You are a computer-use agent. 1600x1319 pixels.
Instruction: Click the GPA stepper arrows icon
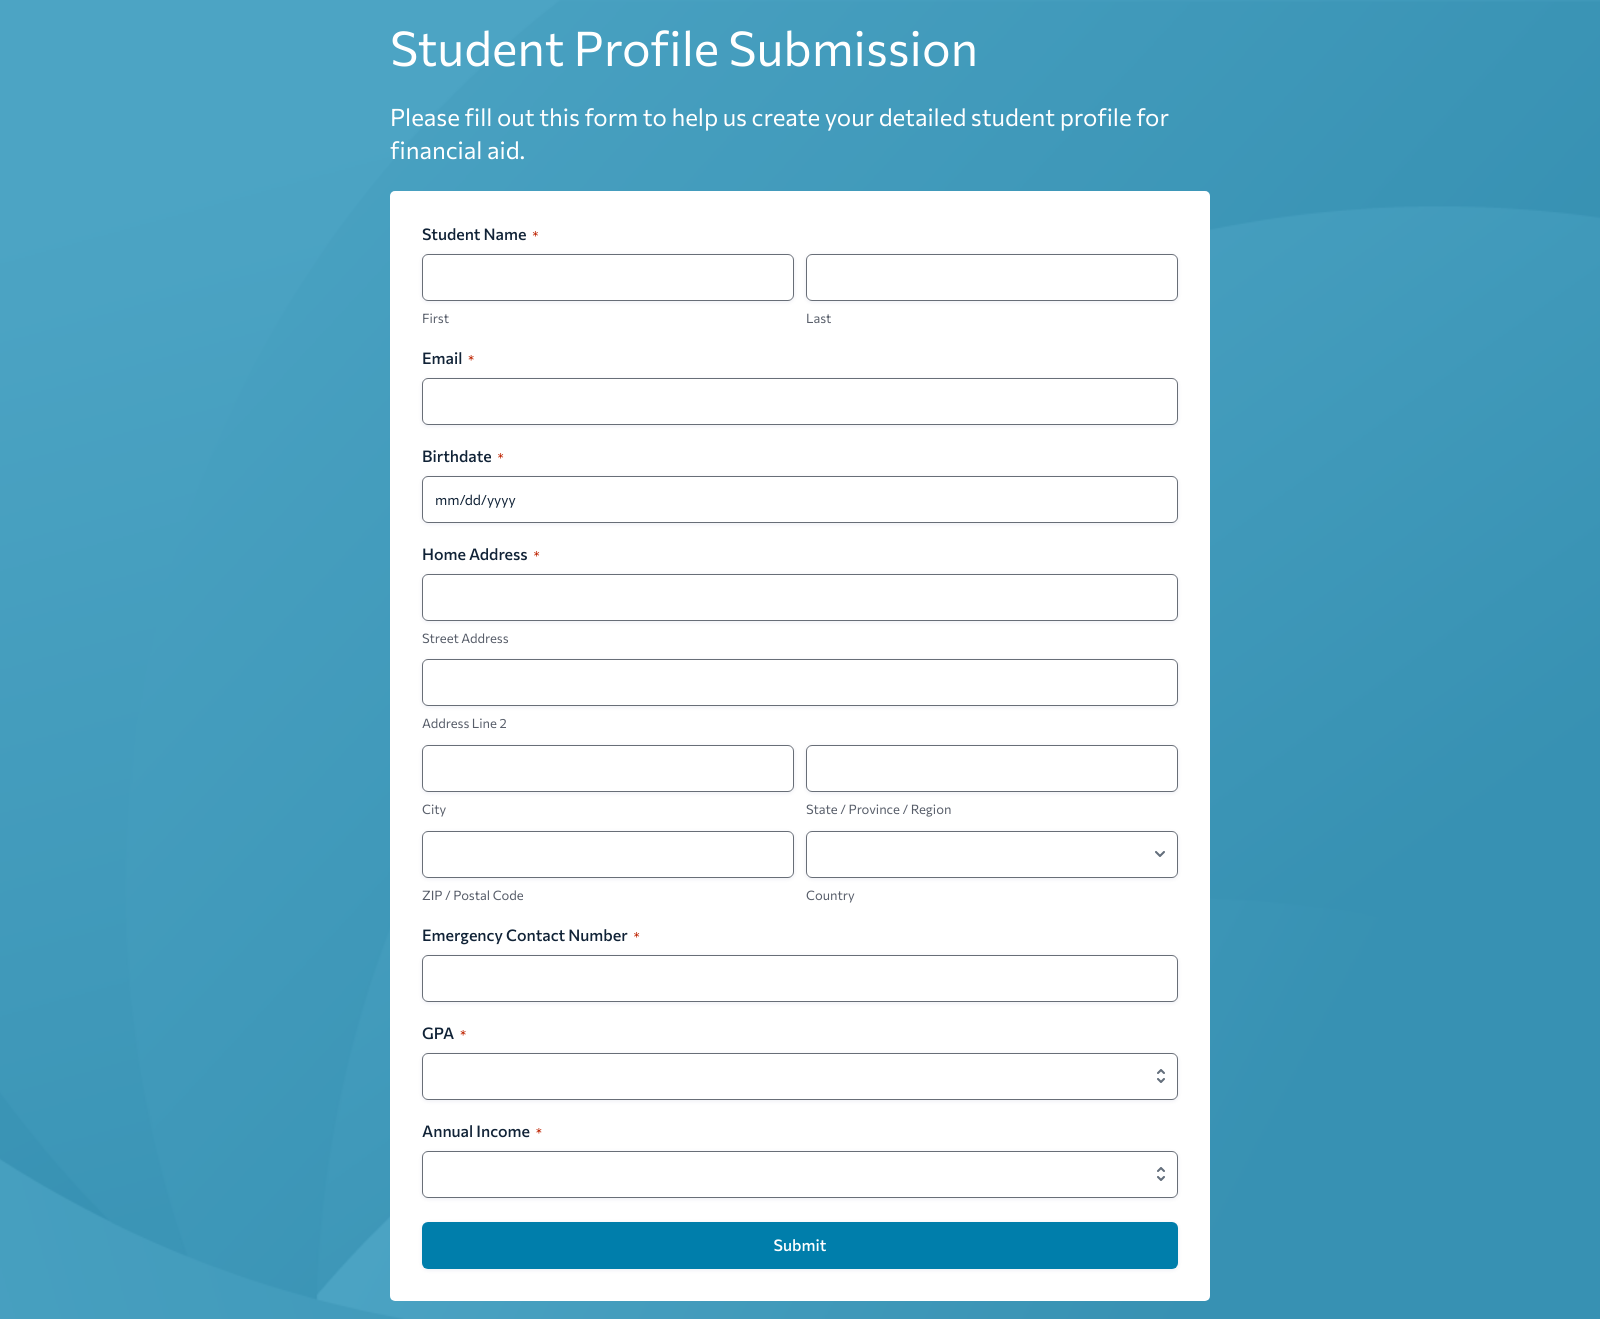coord(1160,1076)
